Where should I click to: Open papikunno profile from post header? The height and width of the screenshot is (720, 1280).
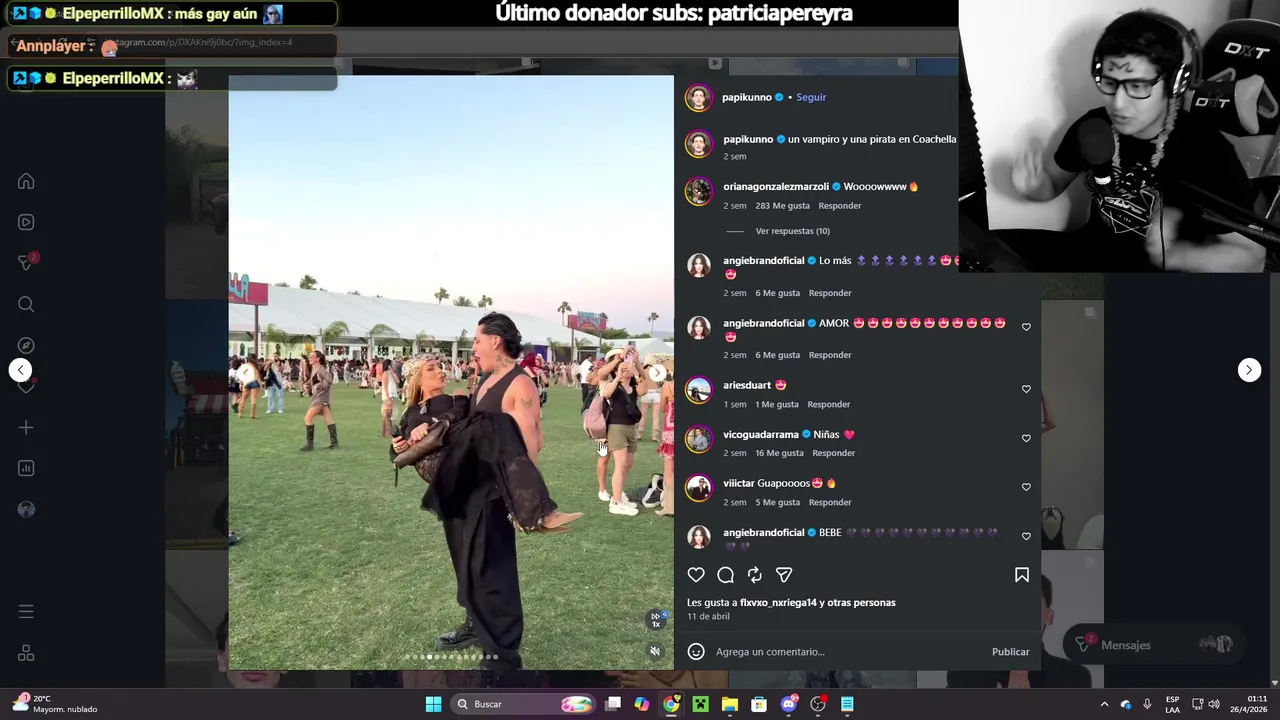coord(747,97)
